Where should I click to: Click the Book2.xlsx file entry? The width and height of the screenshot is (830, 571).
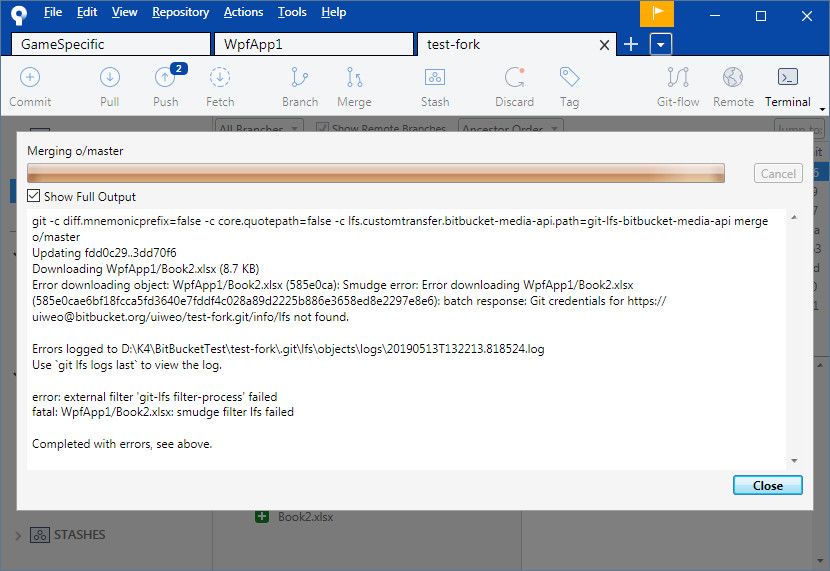pos(305,517)
